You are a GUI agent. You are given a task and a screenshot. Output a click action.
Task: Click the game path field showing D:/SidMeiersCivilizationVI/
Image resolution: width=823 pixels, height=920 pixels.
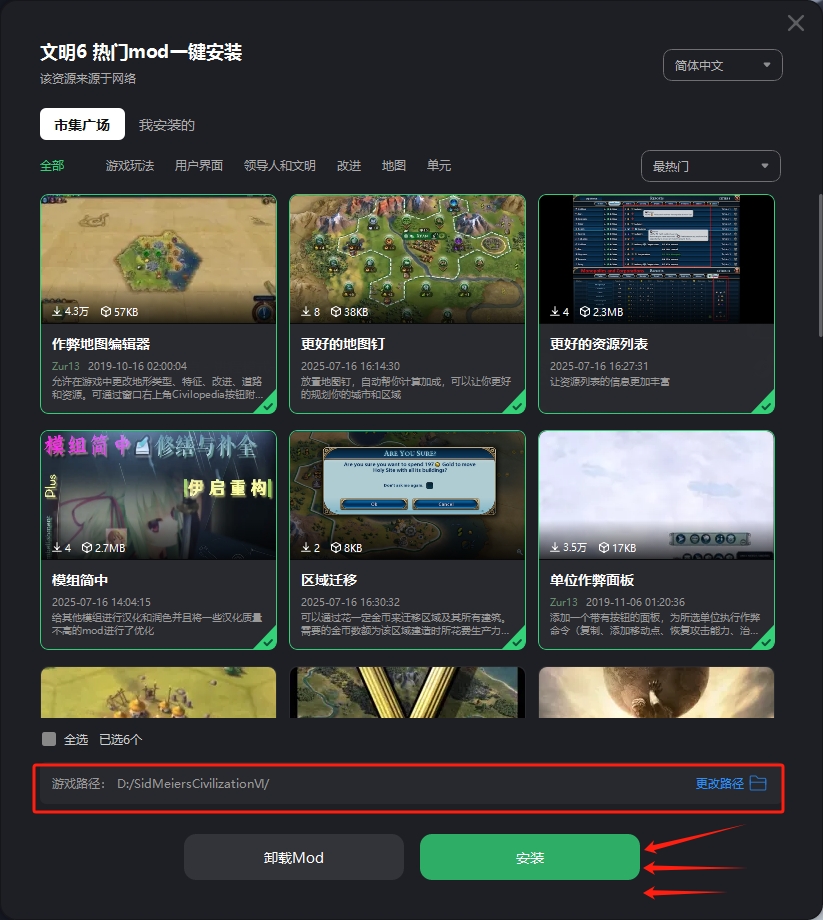point(408,784)
